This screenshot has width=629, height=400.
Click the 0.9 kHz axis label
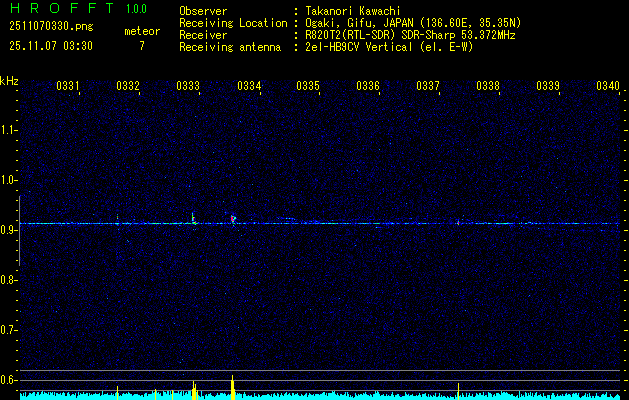(x=8, y=230)
